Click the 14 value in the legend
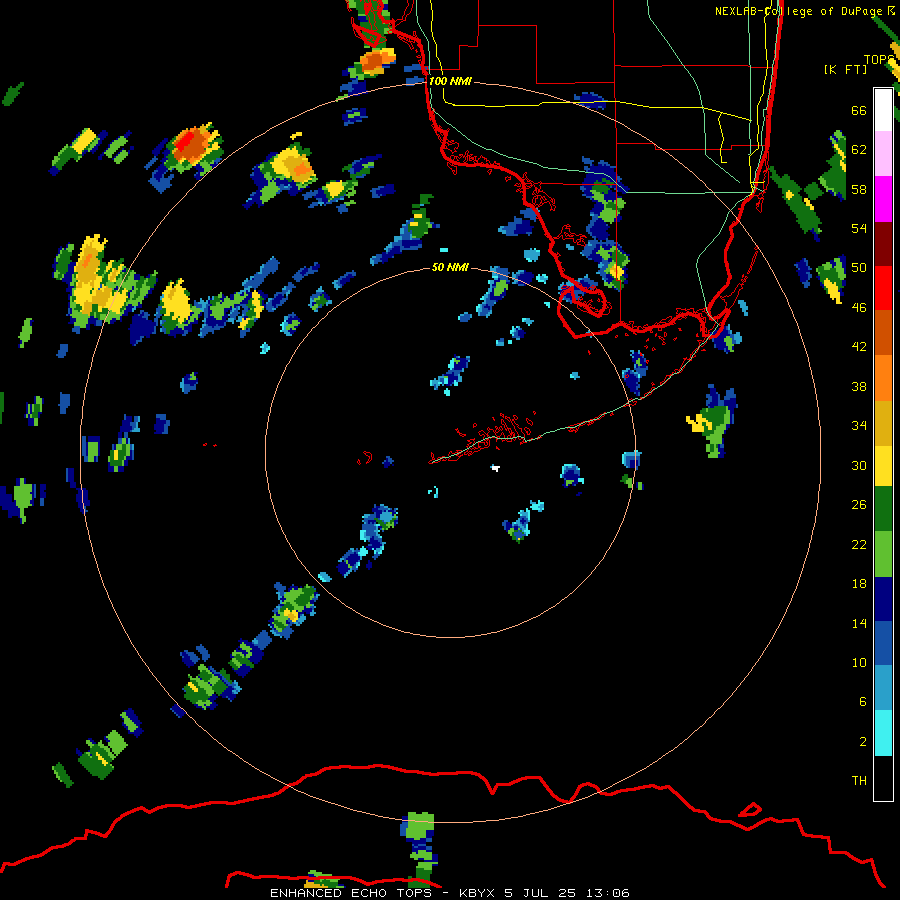 coord(859,623)
